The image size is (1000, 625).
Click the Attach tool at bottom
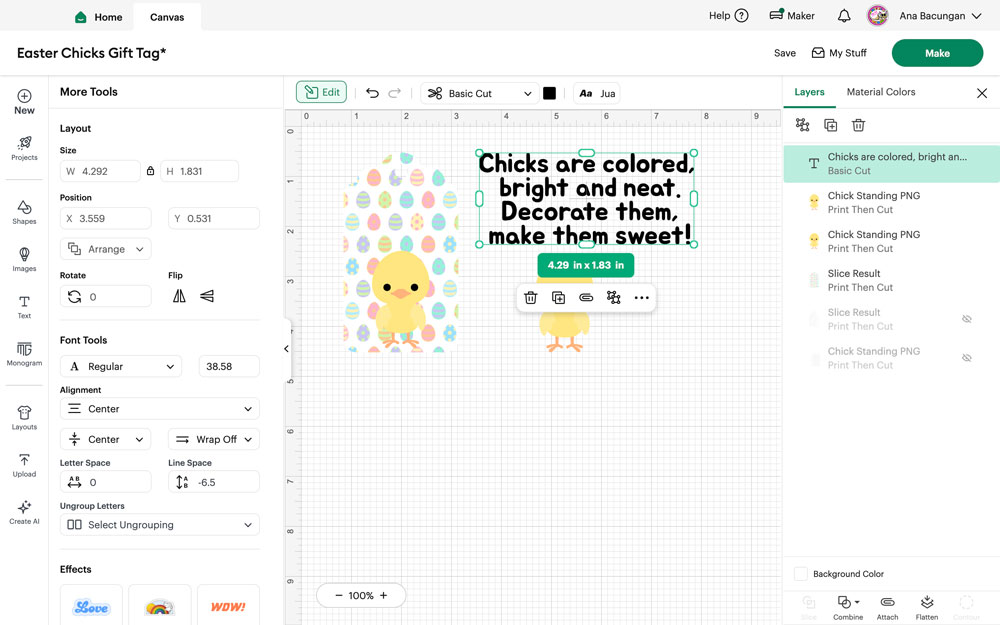(887, 608)
